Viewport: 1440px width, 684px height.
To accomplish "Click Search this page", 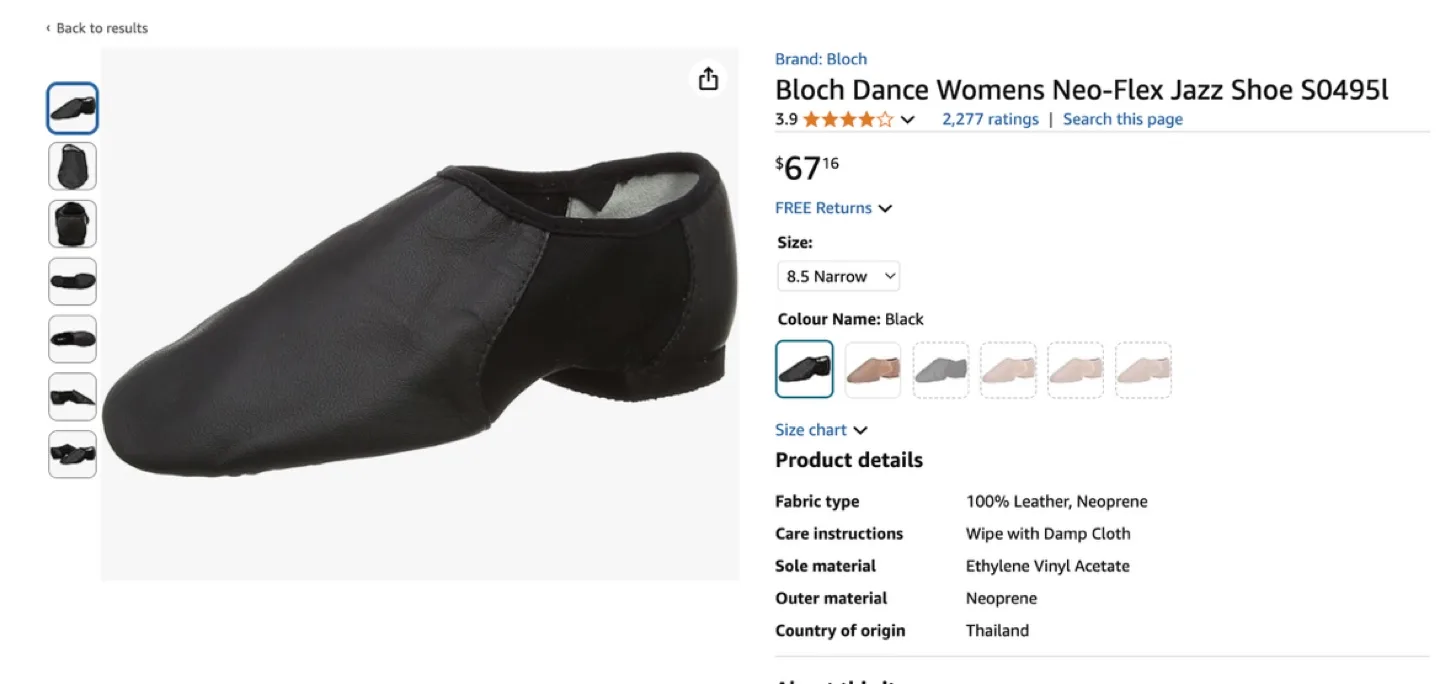I will (x=1122, y=119).
